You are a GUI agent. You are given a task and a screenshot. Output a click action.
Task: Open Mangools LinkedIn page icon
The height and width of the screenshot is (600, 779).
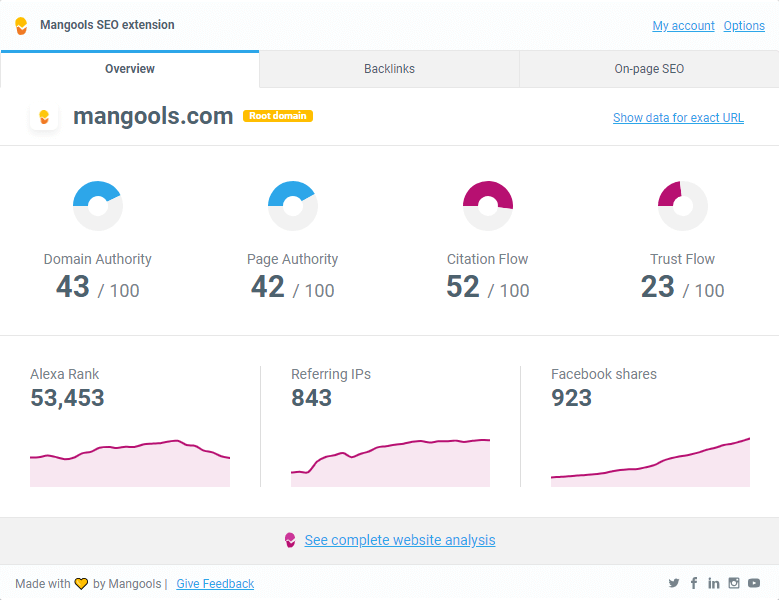(713, 583)
